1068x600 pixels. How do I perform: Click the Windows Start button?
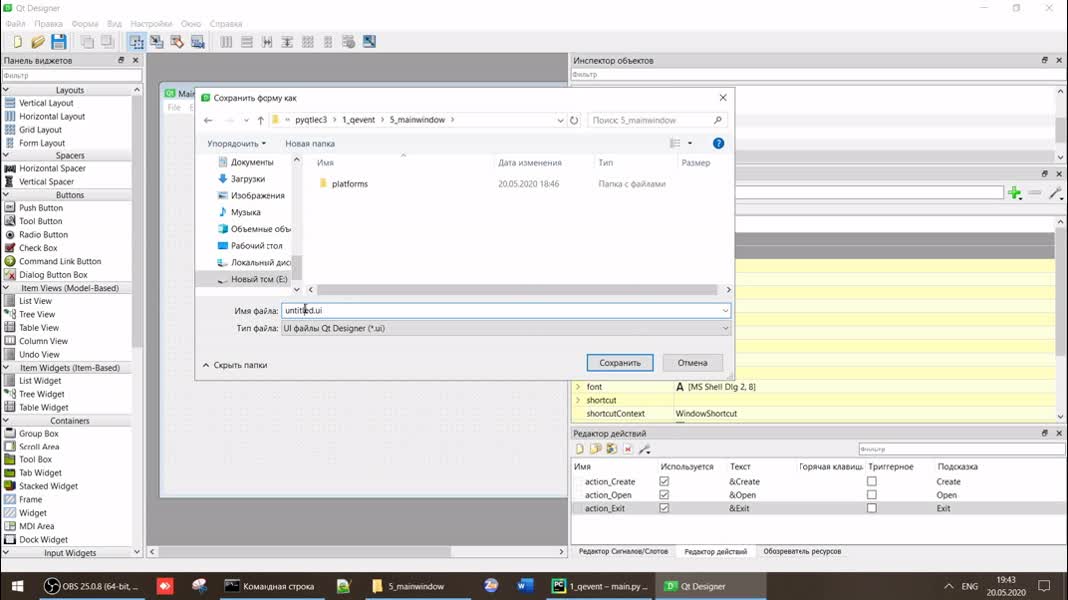18,586
